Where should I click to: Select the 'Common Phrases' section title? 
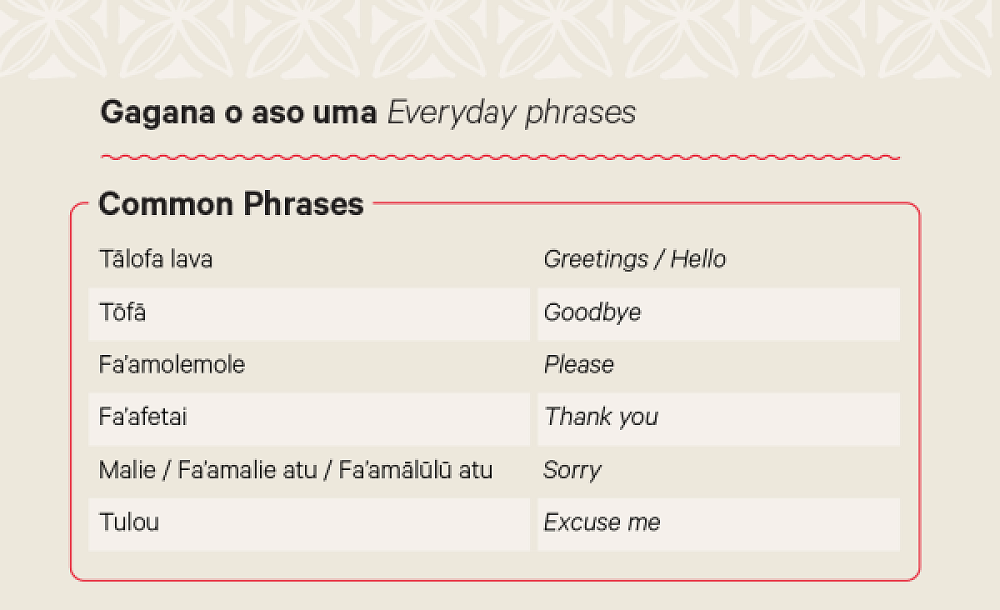231,205
